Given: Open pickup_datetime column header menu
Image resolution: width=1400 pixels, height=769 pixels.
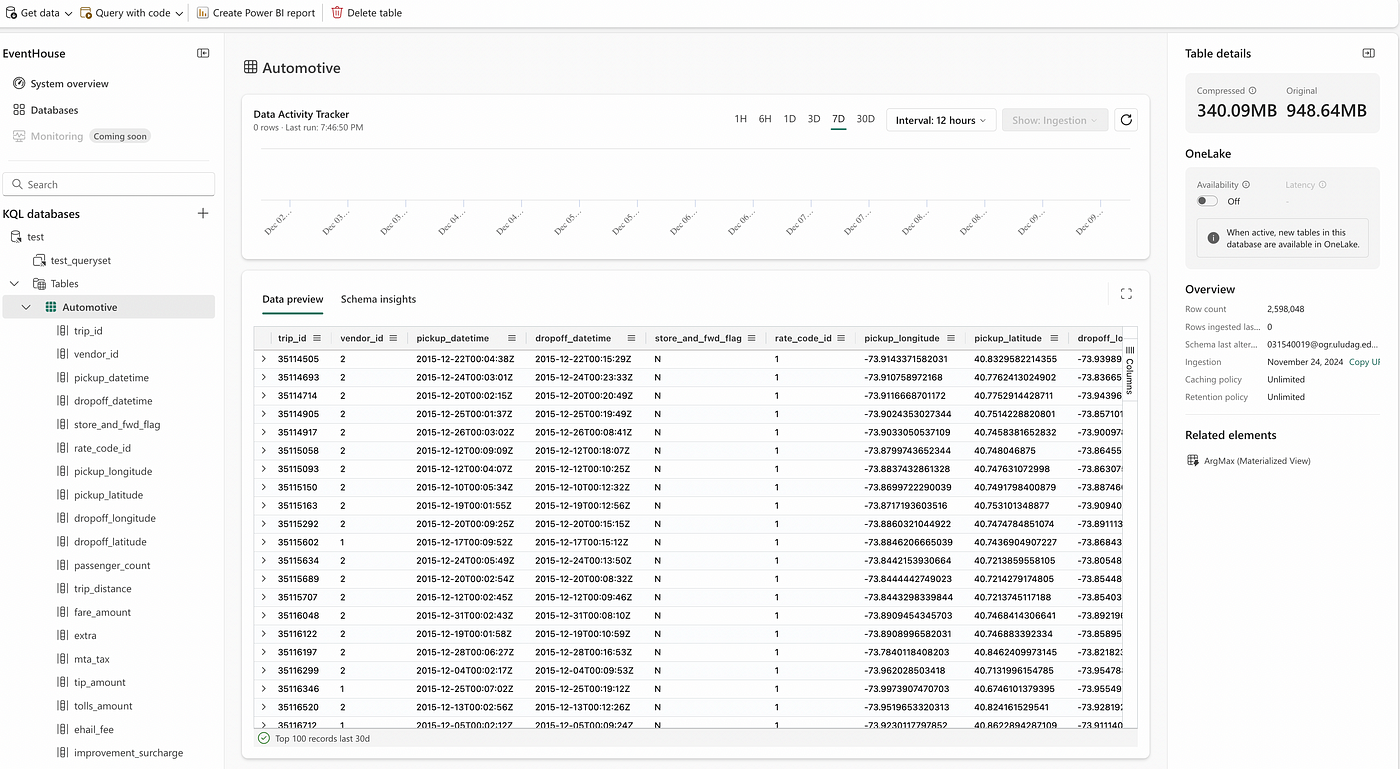Looking at the screenshot, I should (512, 338).
